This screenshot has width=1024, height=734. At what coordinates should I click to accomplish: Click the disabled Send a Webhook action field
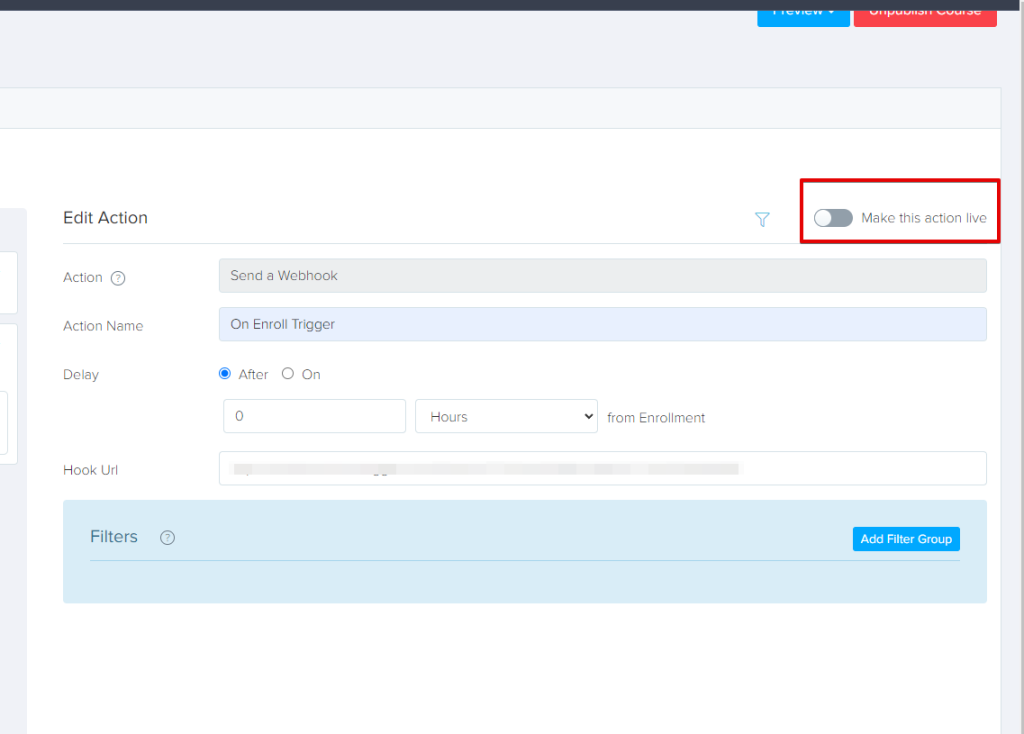(x=602, y=276)
